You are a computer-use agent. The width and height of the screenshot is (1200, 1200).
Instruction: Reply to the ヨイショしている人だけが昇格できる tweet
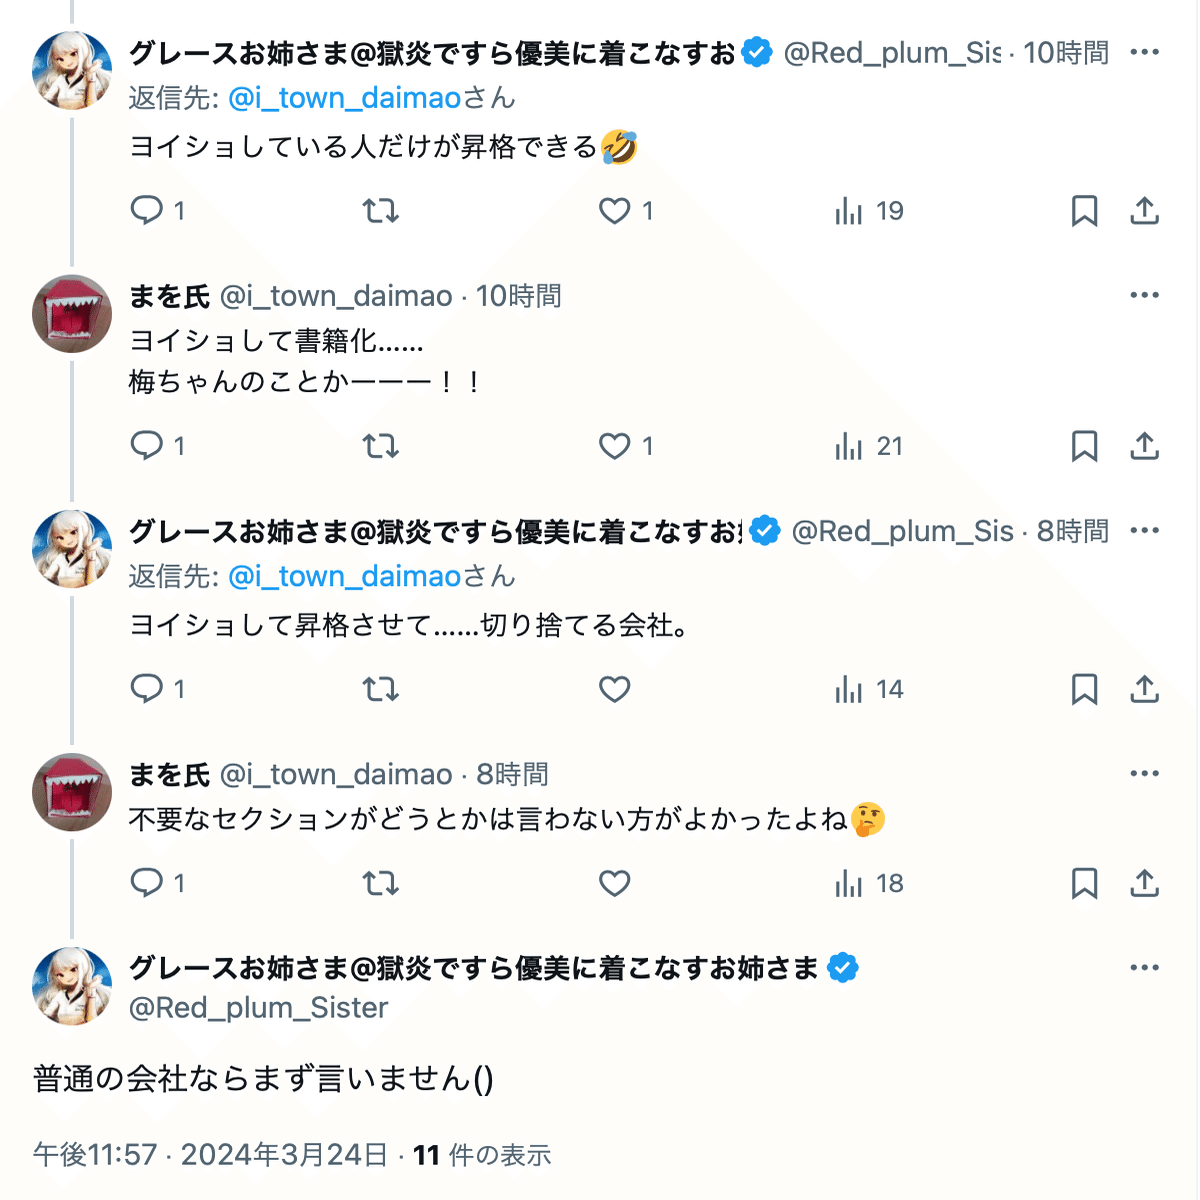pyautogui.click(x=147, y=210)
